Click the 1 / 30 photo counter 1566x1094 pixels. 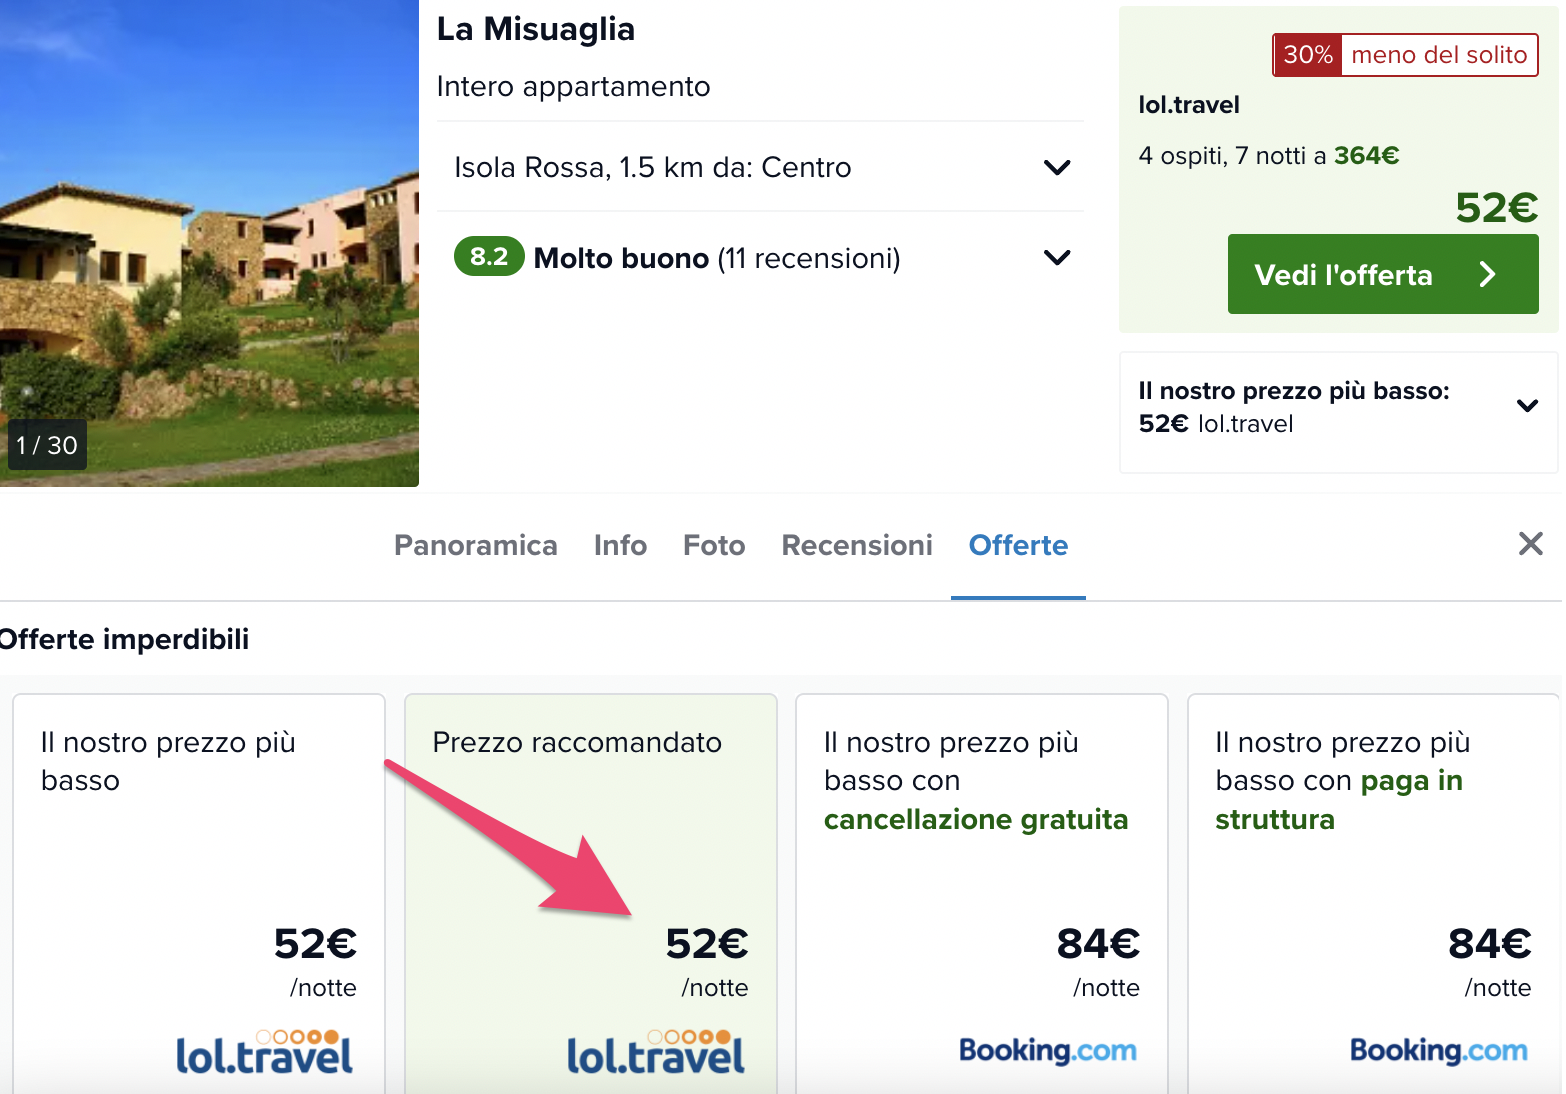(x=47, y=445)
